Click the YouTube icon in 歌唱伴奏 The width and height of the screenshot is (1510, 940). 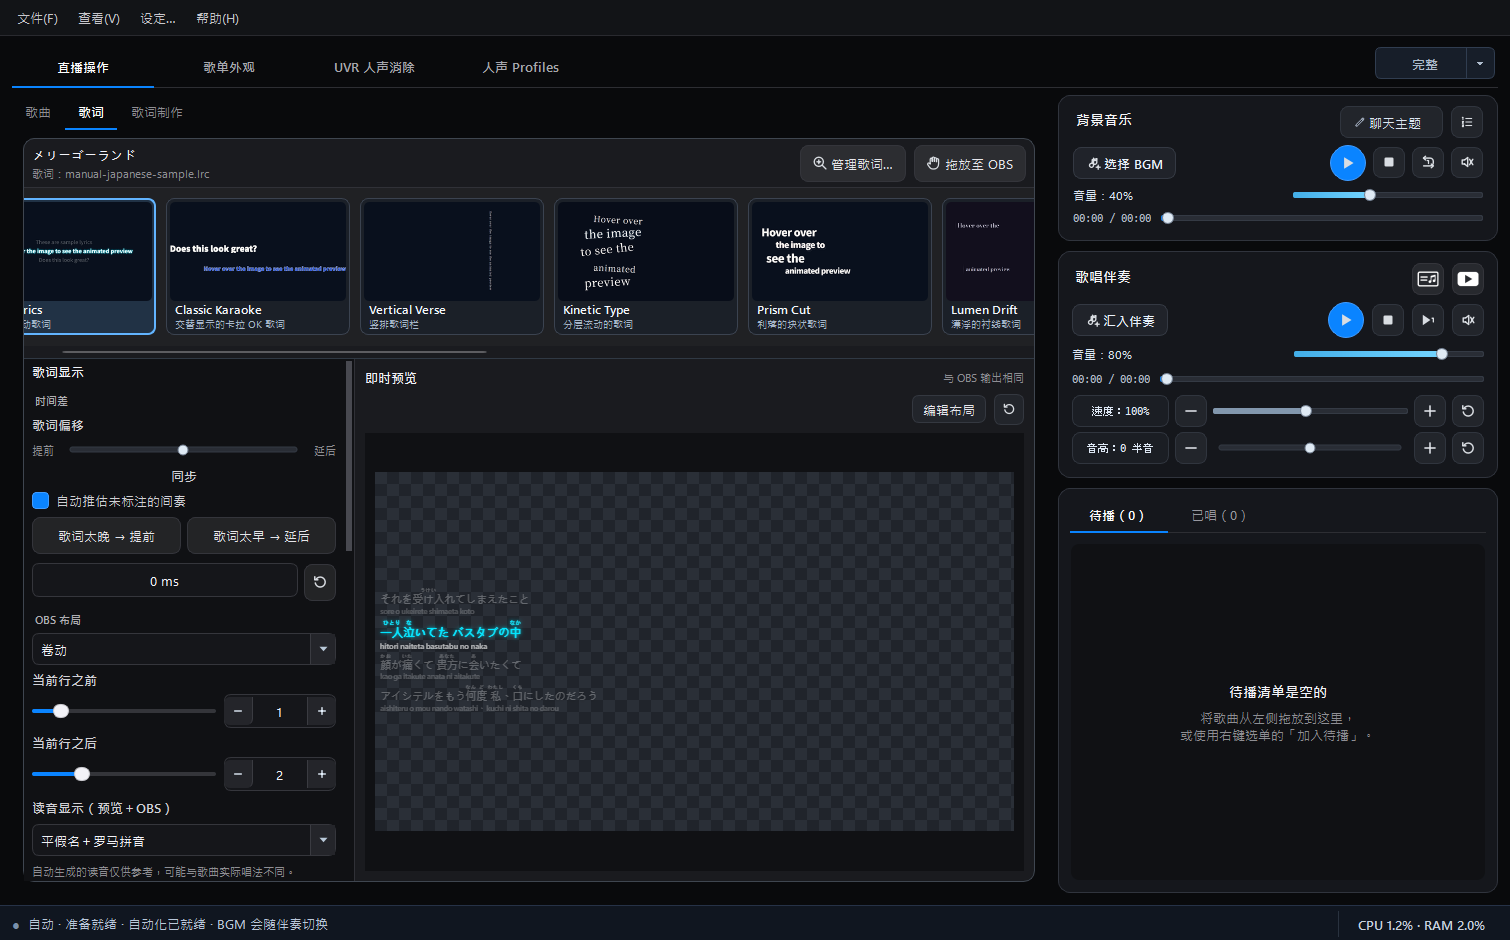click(1467, 279)
